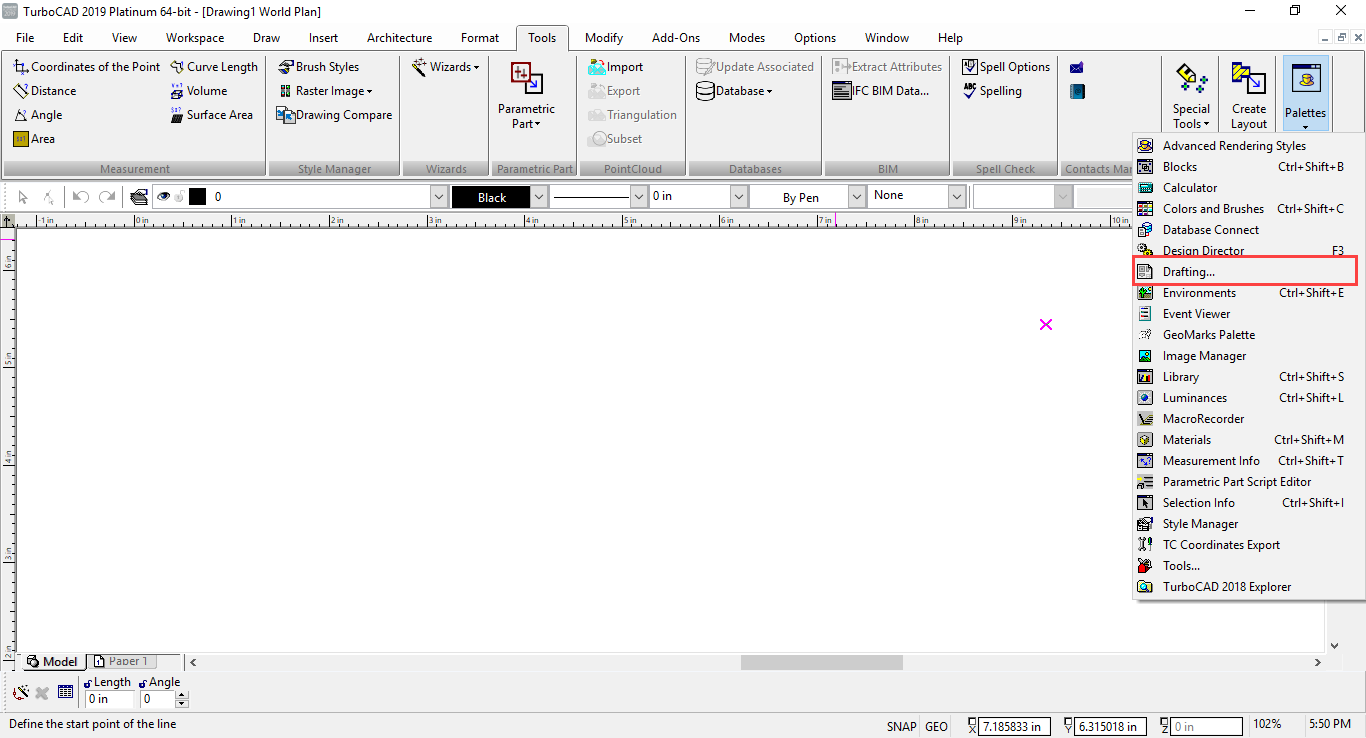Click the Select arrow tool
This screenshot has width=1366, height=738.
[x=23, y=197]
